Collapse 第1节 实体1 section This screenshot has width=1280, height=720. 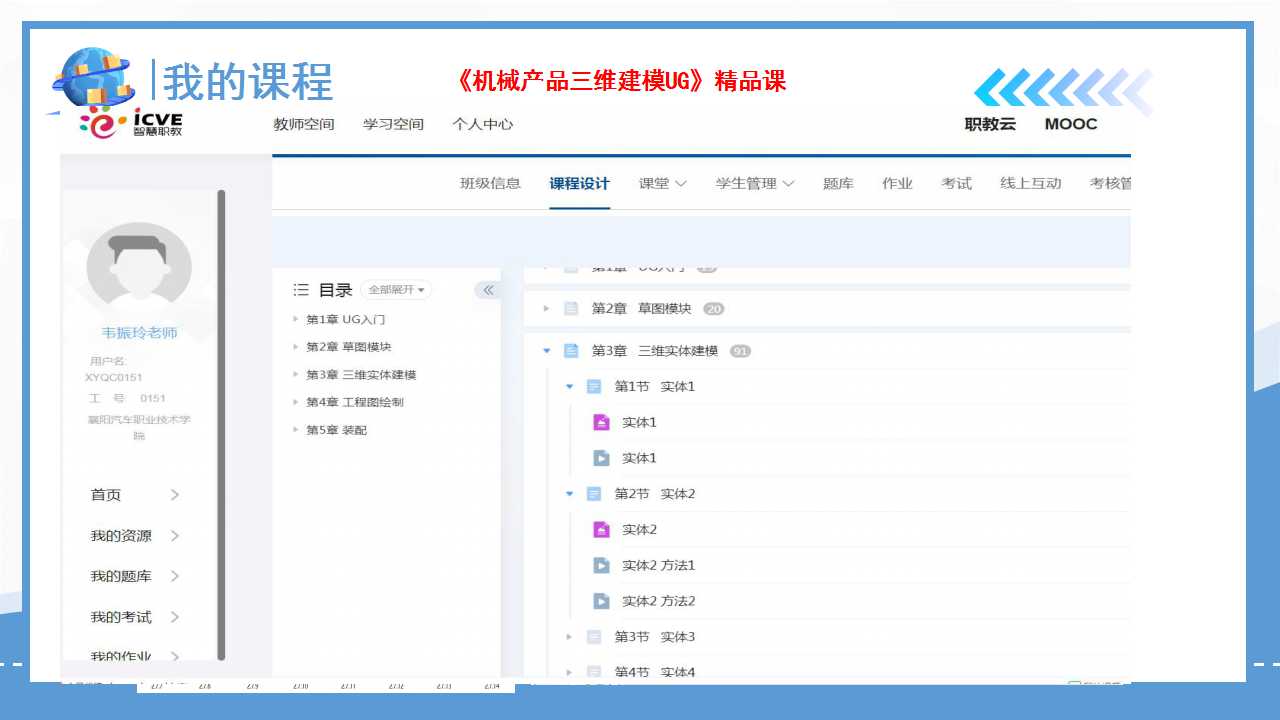(x=569, y=386)
